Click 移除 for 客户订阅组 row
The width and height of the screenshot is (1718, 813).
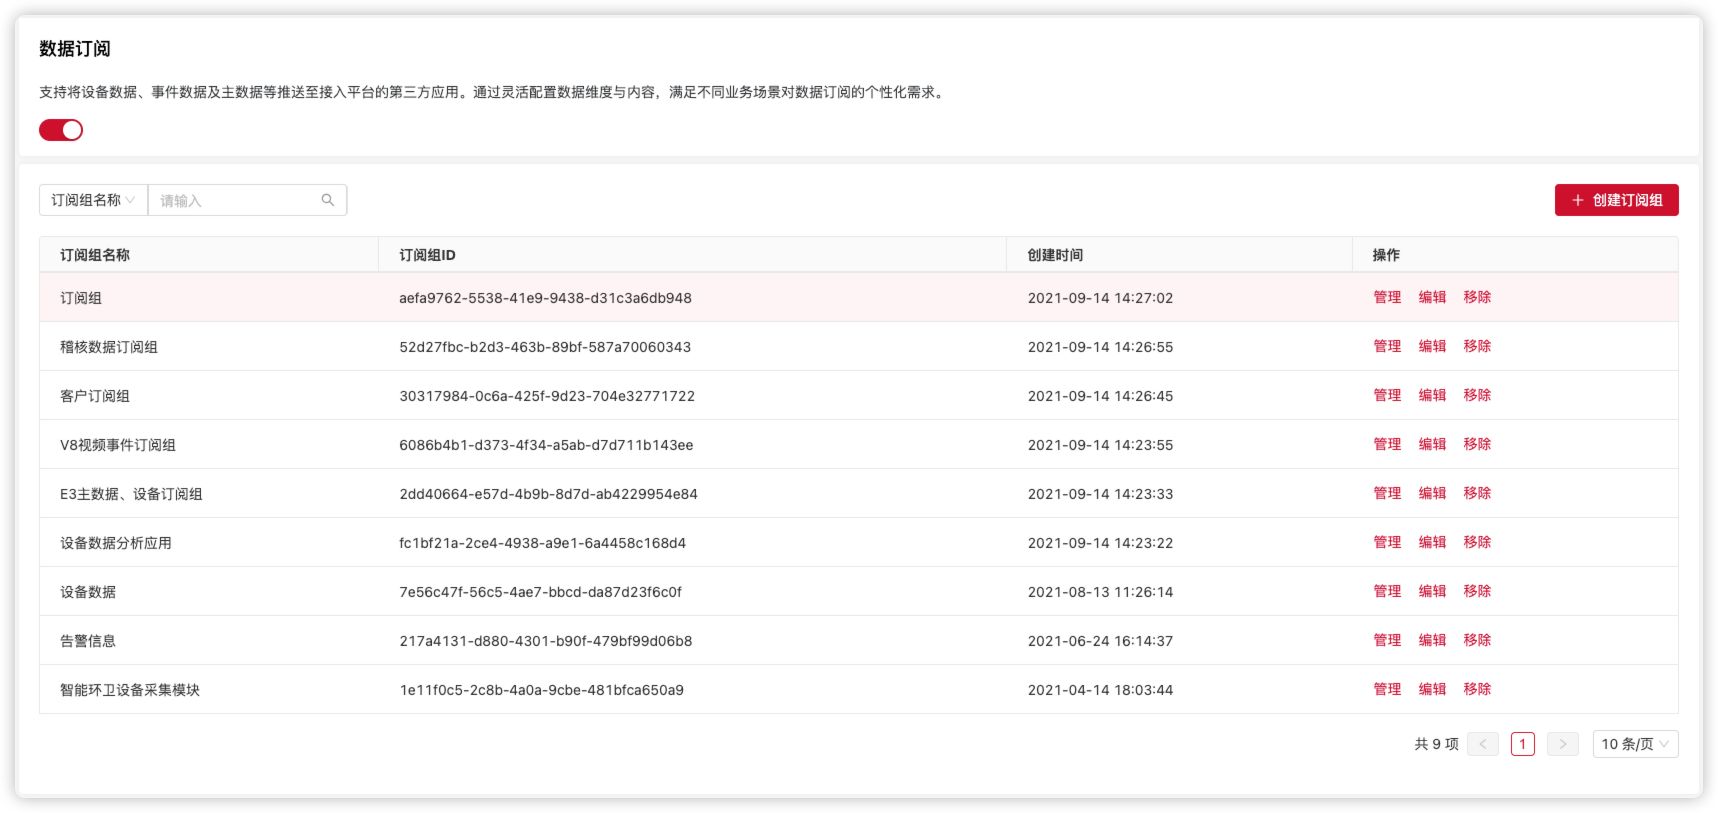pos(1477,395)
